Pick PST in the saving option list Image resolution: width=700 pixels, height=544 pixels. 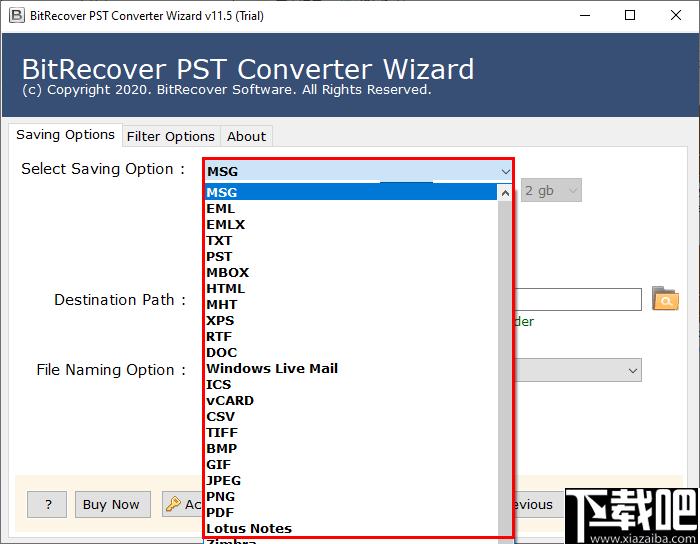(x=351, y=257)
